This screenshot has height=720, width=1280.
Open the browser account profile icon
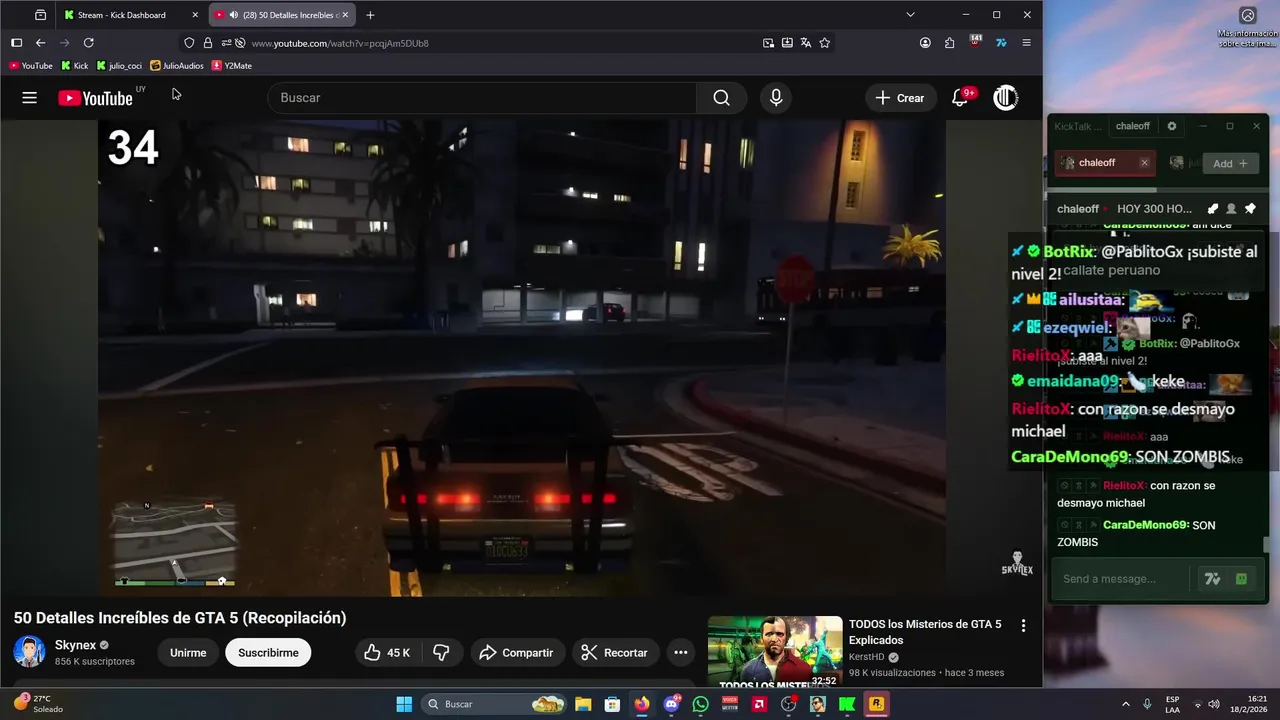(x=925, y=43)
